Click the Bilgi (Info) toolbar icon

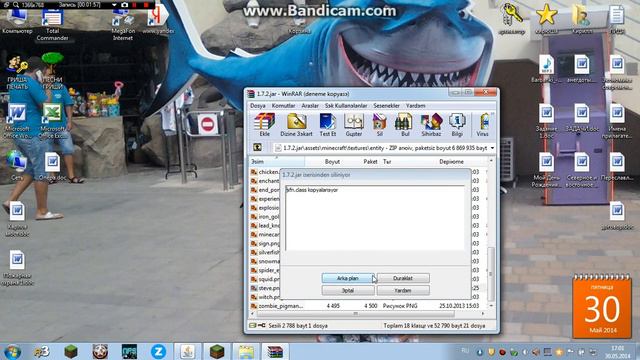tap(457, 125)
